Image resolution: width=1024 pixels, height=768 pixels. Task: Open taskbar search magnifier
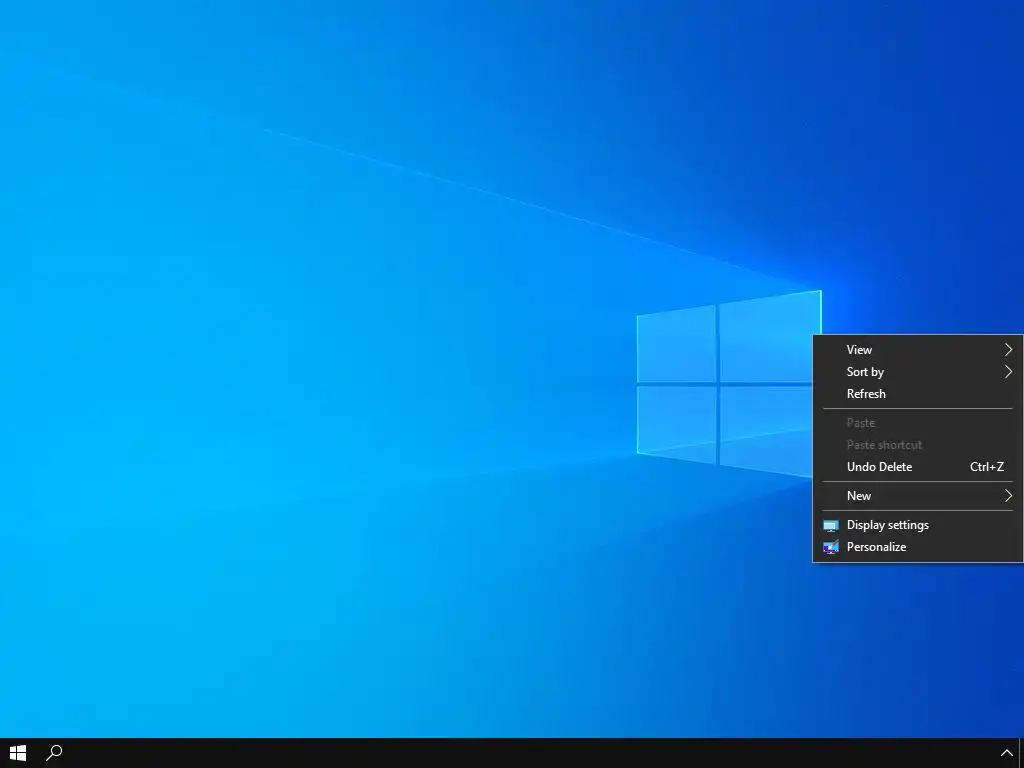coord(54,753)
